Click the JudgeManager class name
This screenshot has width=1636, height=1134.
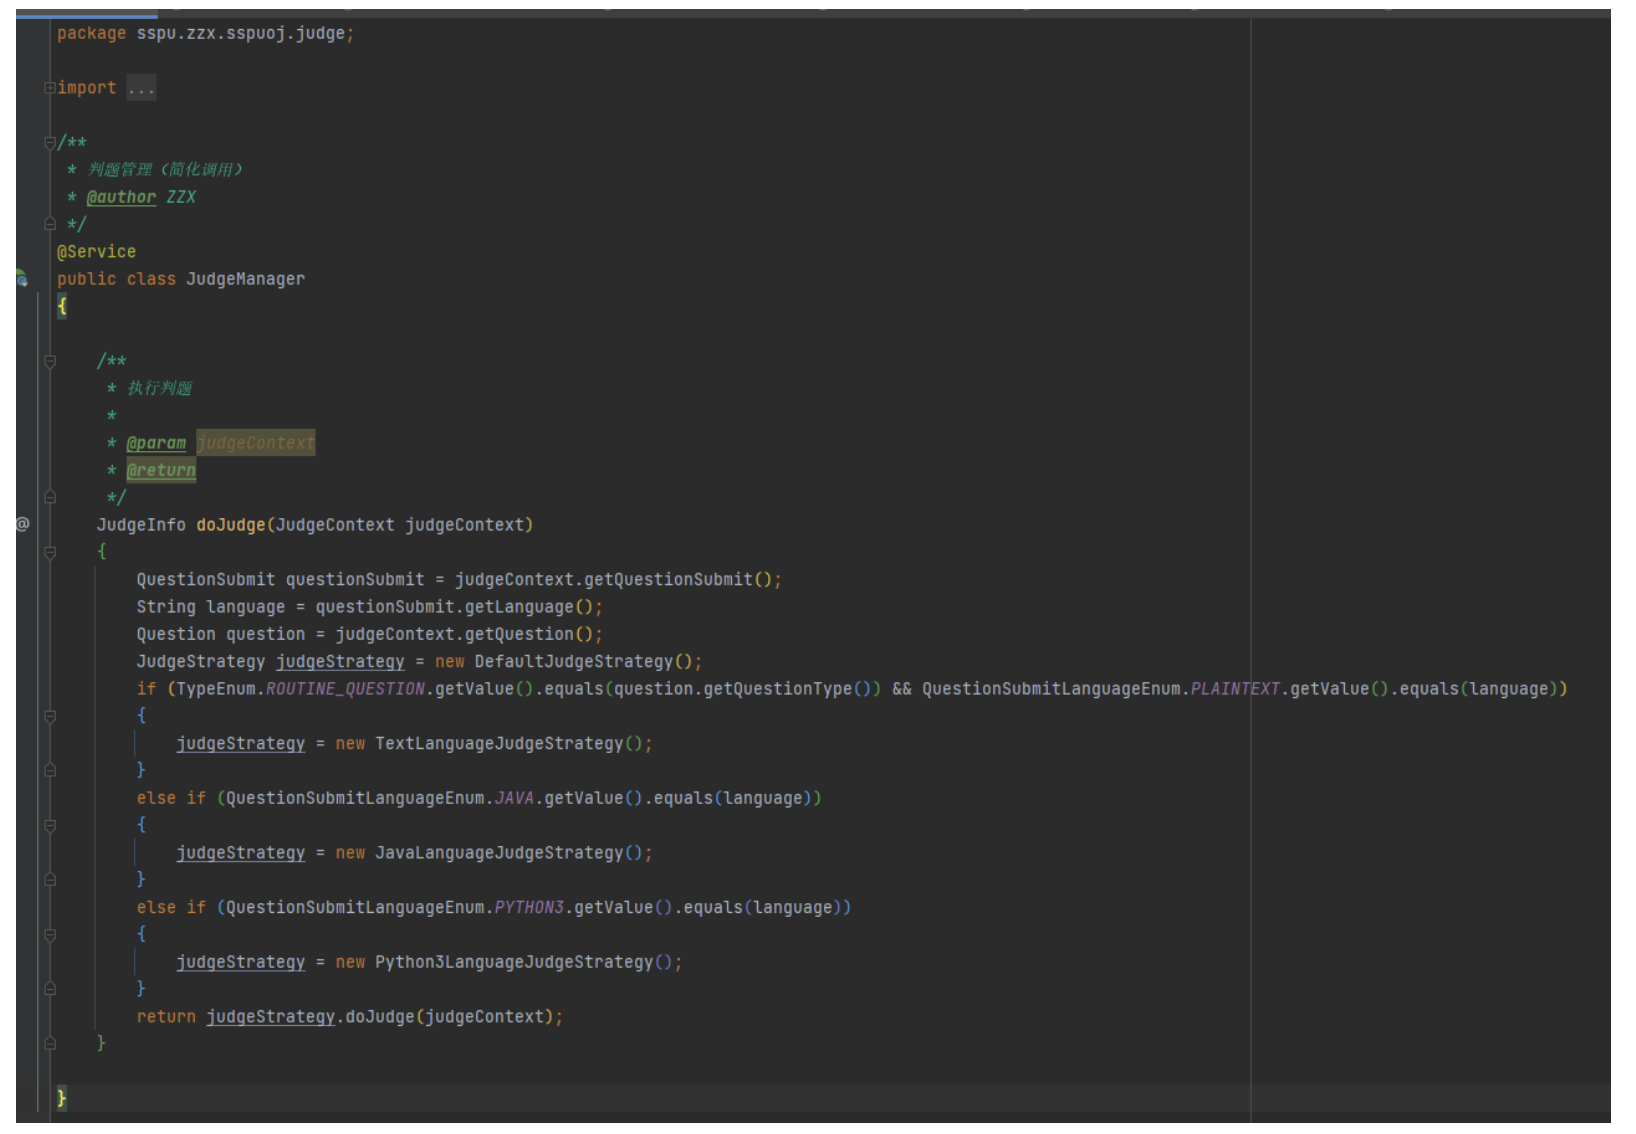point(245,279)
